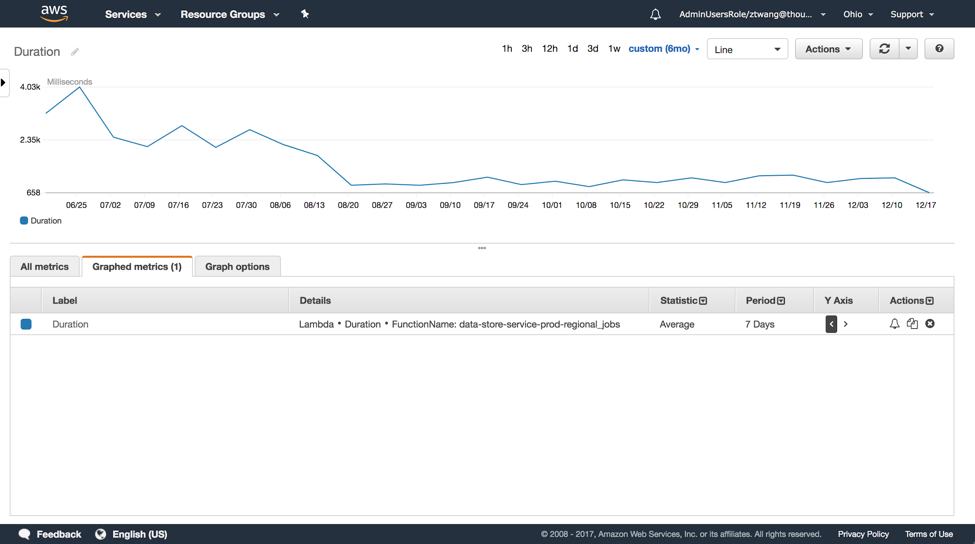Viewport: 975px width, 544px height.
Task: Select left Y axis for Duration metric
Action: pyautogui.click(x=831, y=324)
